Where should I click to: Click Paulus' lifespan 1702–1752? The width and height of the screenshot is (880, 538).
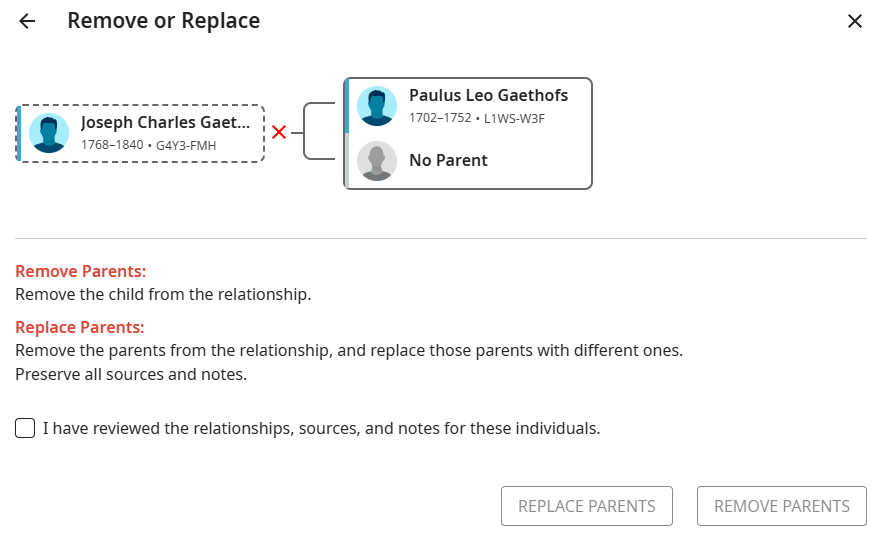[x=440, y=119]
